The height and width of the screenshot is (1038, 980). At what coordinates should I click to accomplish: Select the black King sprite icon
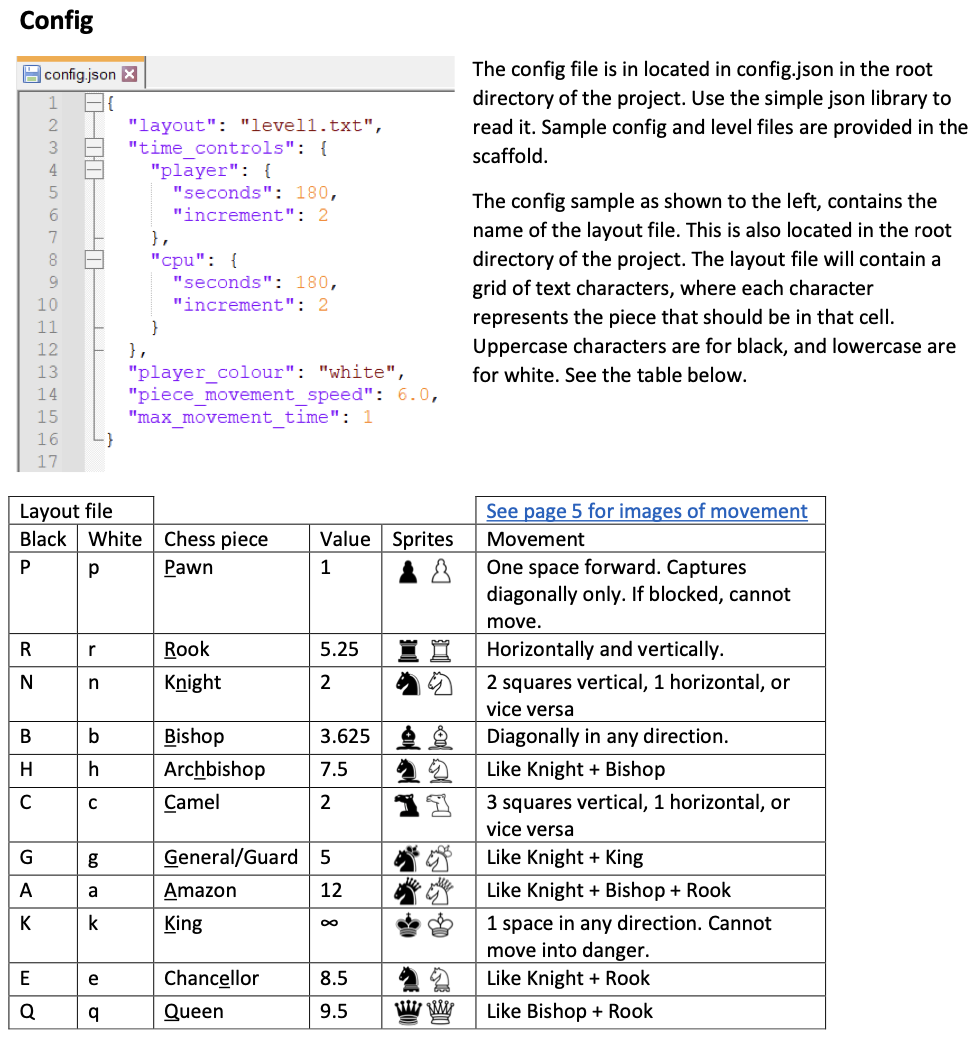click(x=410, y=924)
